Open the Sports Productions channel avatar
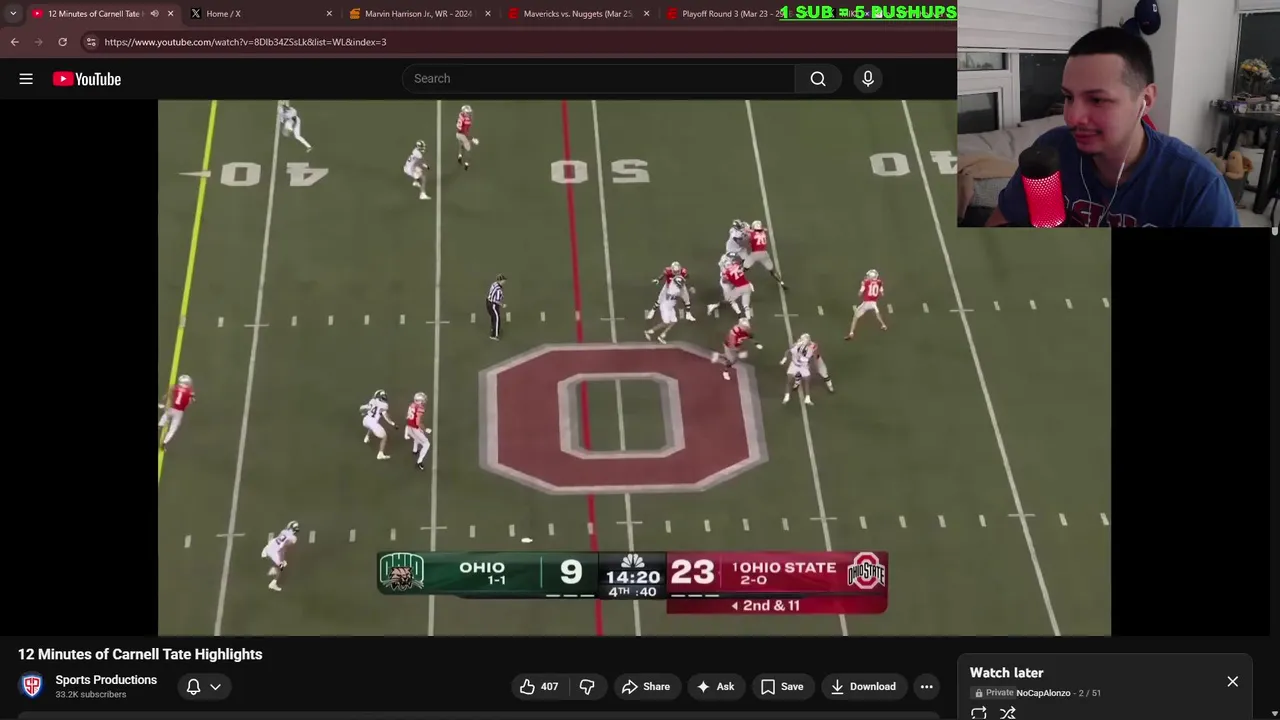Screen dimensions: 1280x720 (x=32, y=686)
